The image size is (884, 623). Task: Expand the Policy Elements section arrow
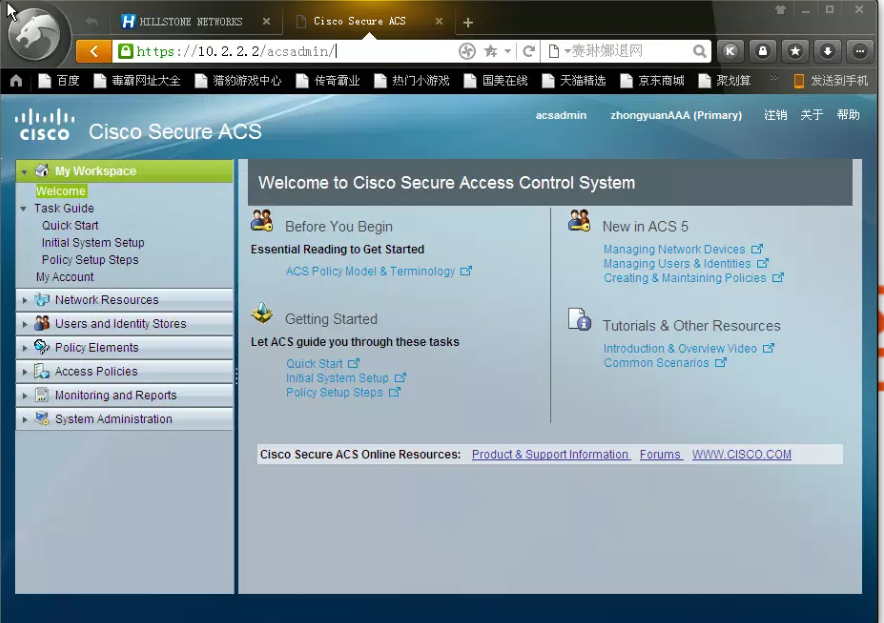24,348
